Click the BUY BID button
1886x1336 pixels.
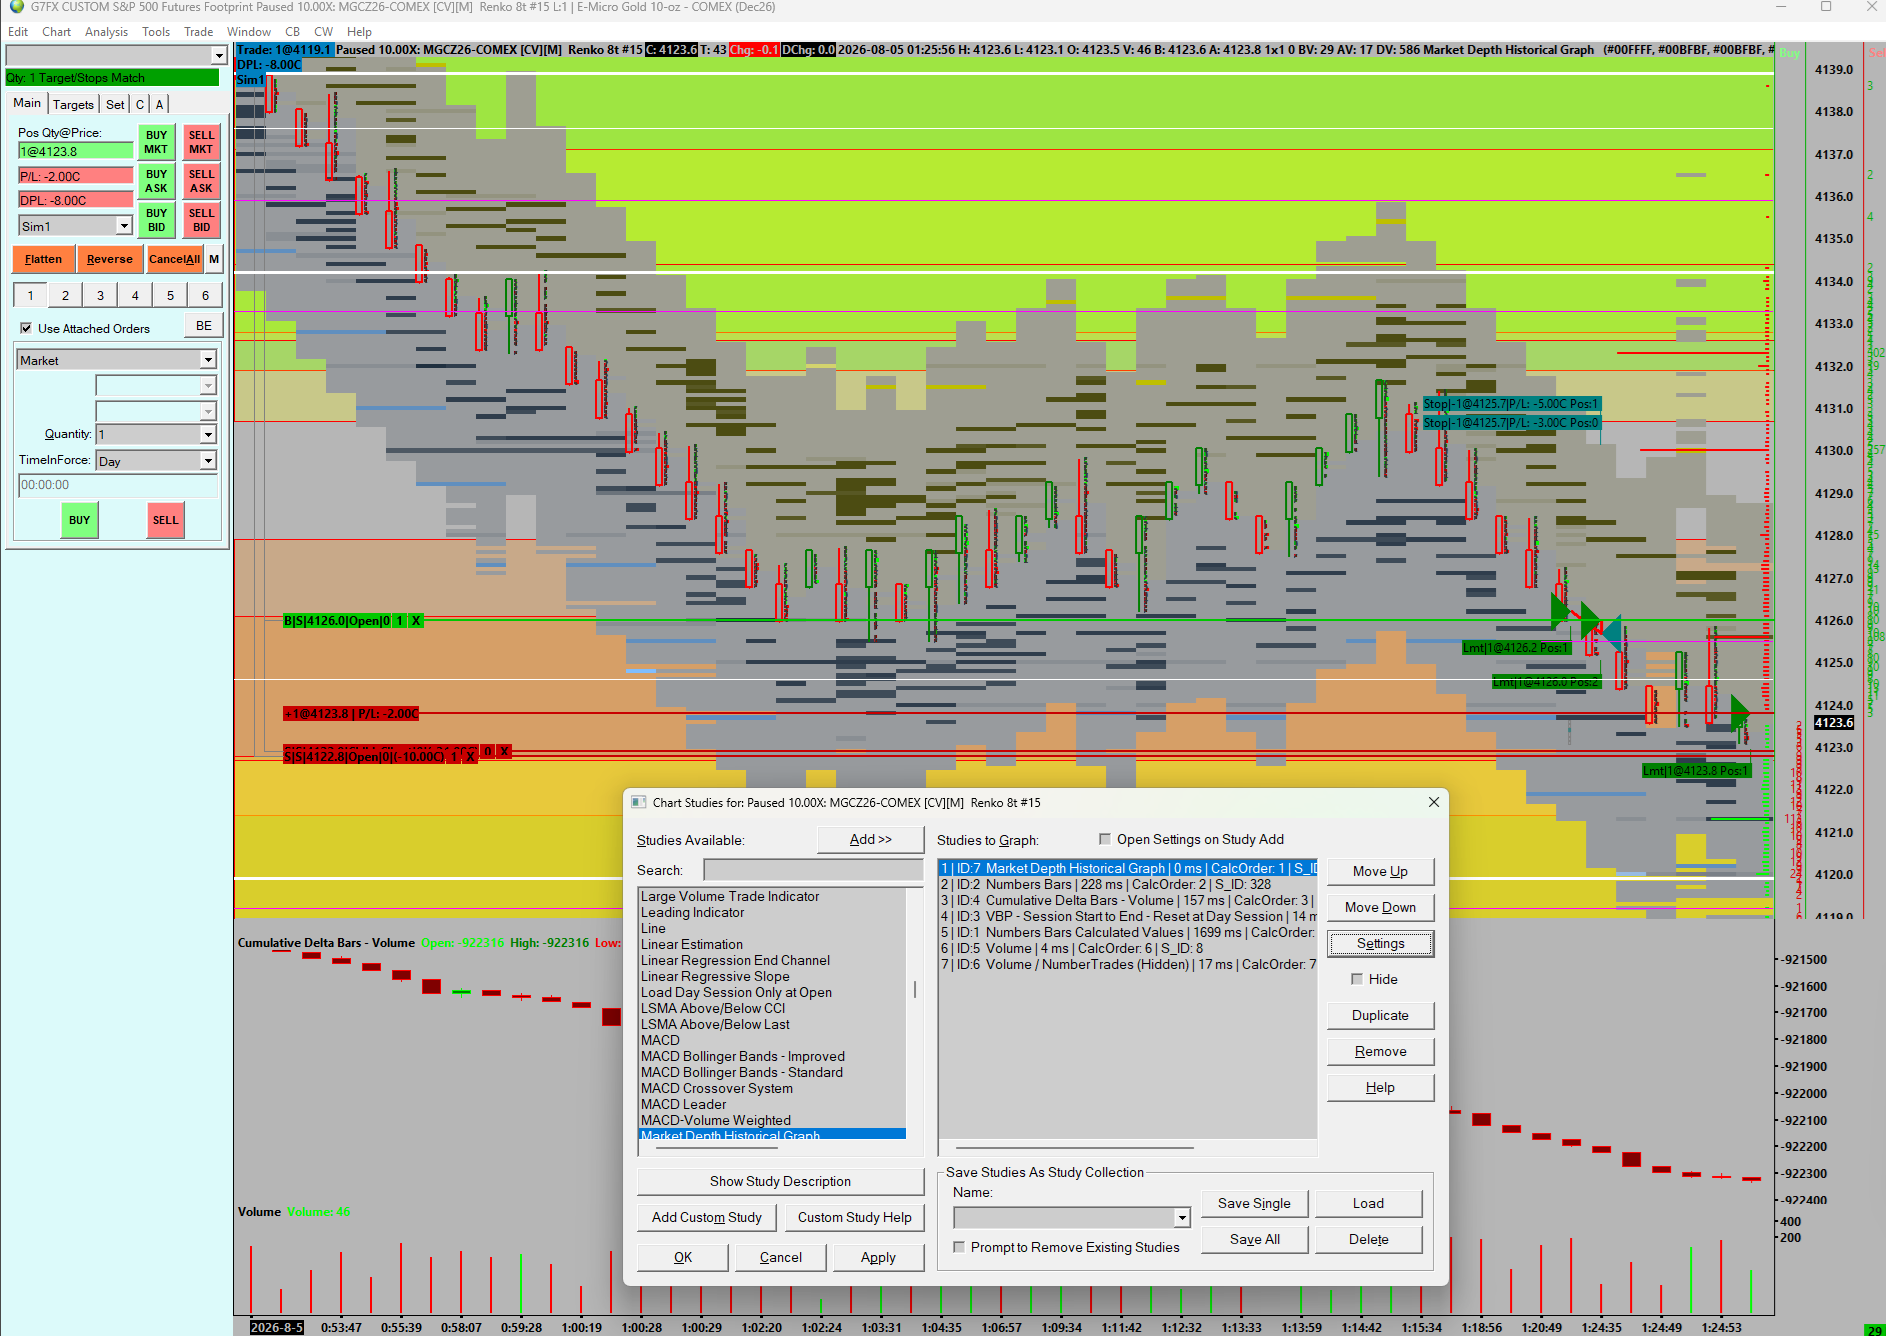[156, 220]
